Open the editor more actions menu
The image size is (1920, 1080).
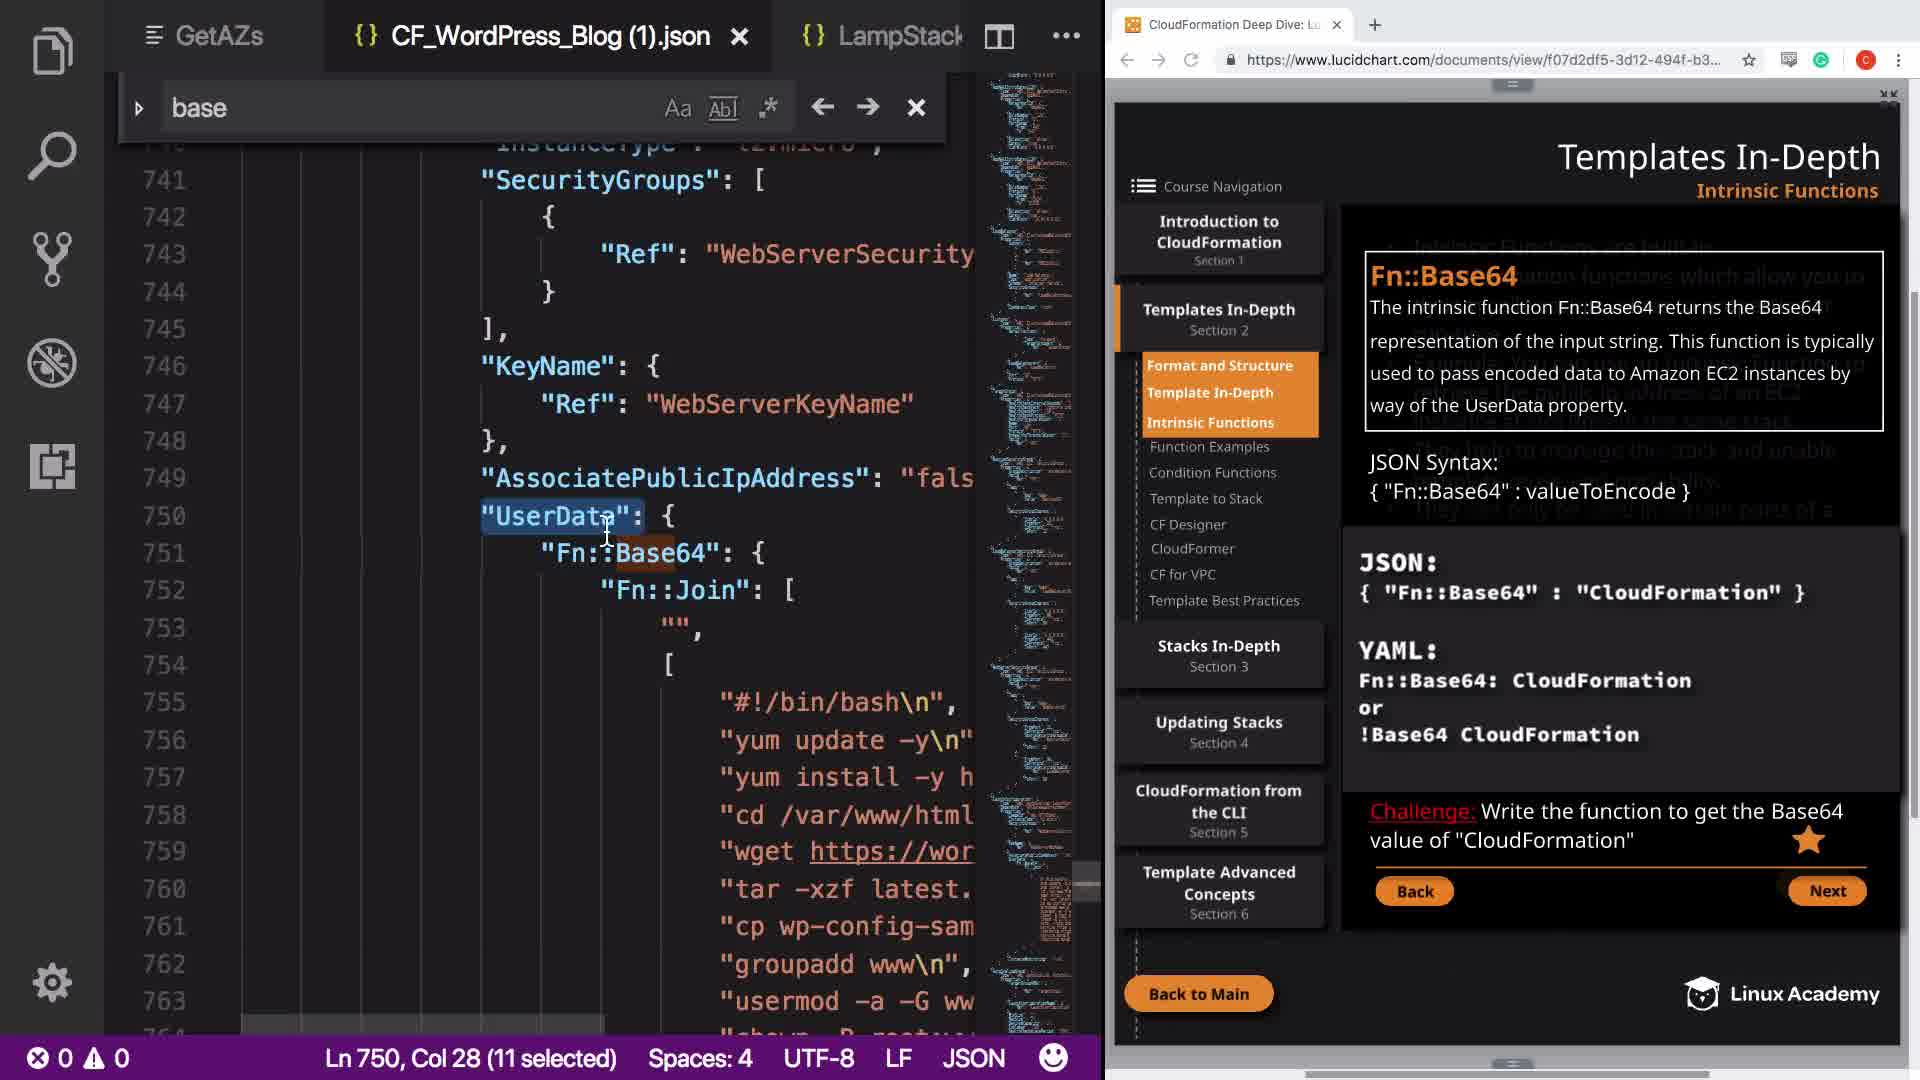1066,36
